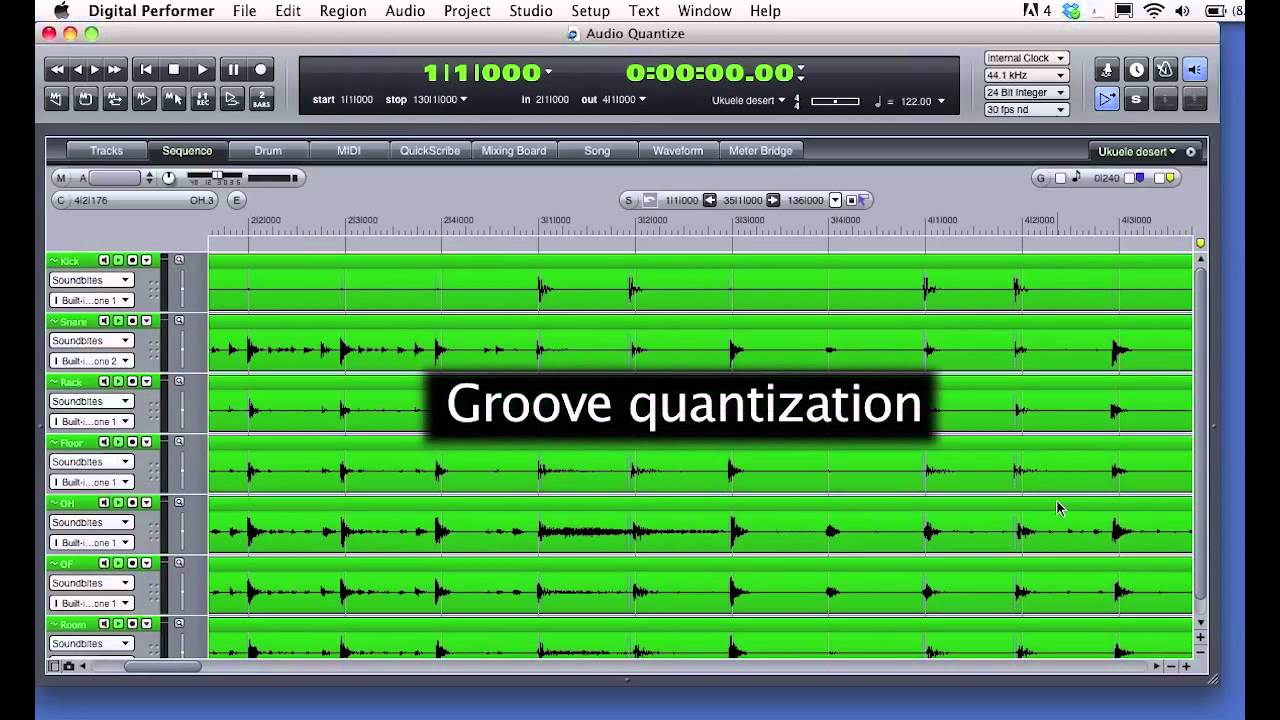
Task: Mute the OF track speaker toggle
Action: point(104,563)
